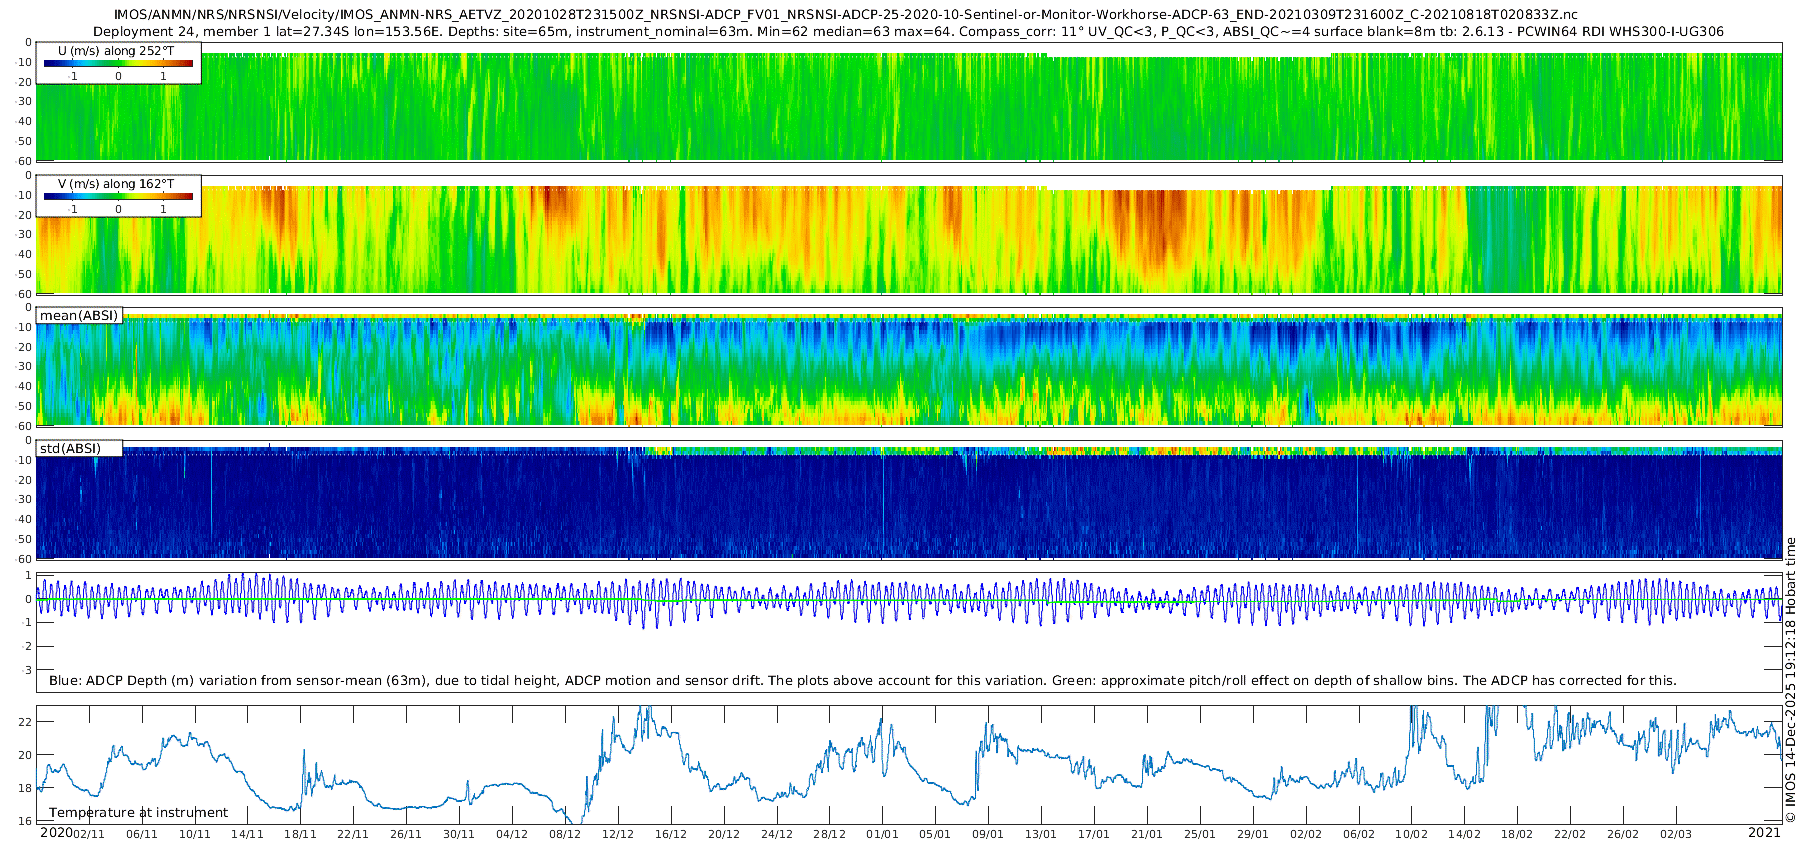
Task: Click the 'Temperature at instrument' label
Action: 138,812
